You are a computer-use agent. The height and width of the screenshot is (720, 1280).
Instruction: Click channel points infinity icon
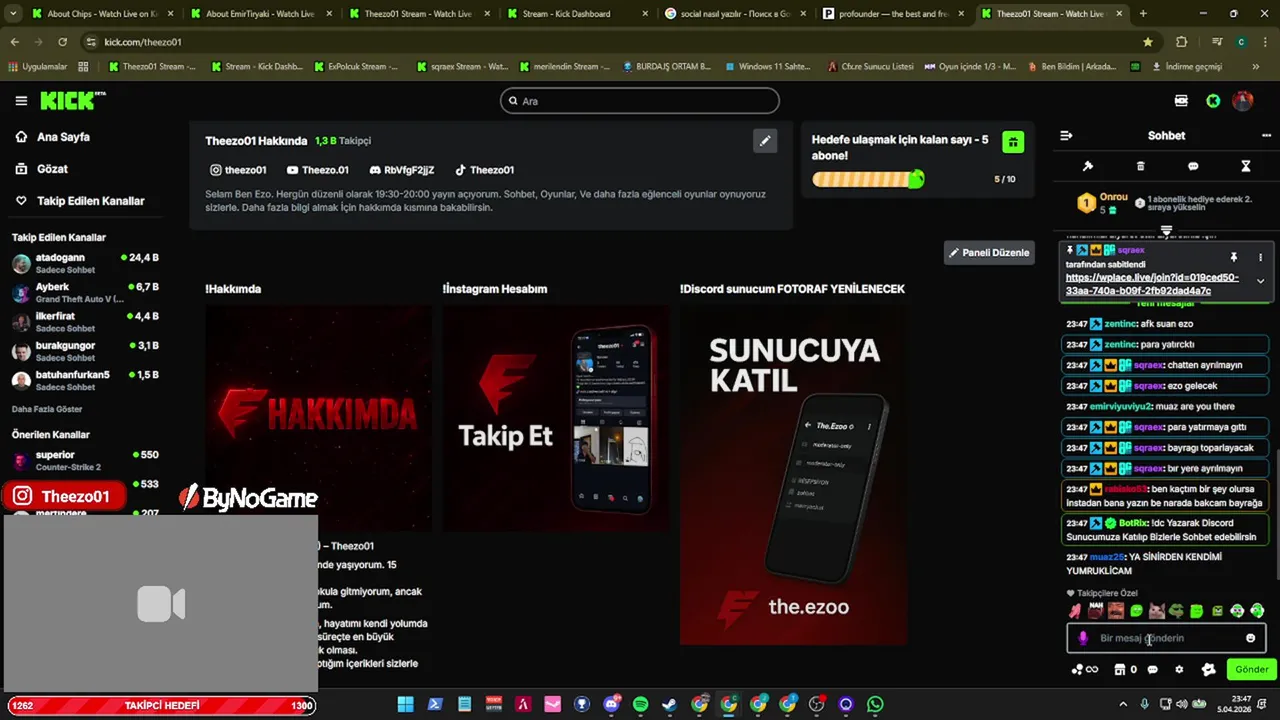click(1085, 670)
